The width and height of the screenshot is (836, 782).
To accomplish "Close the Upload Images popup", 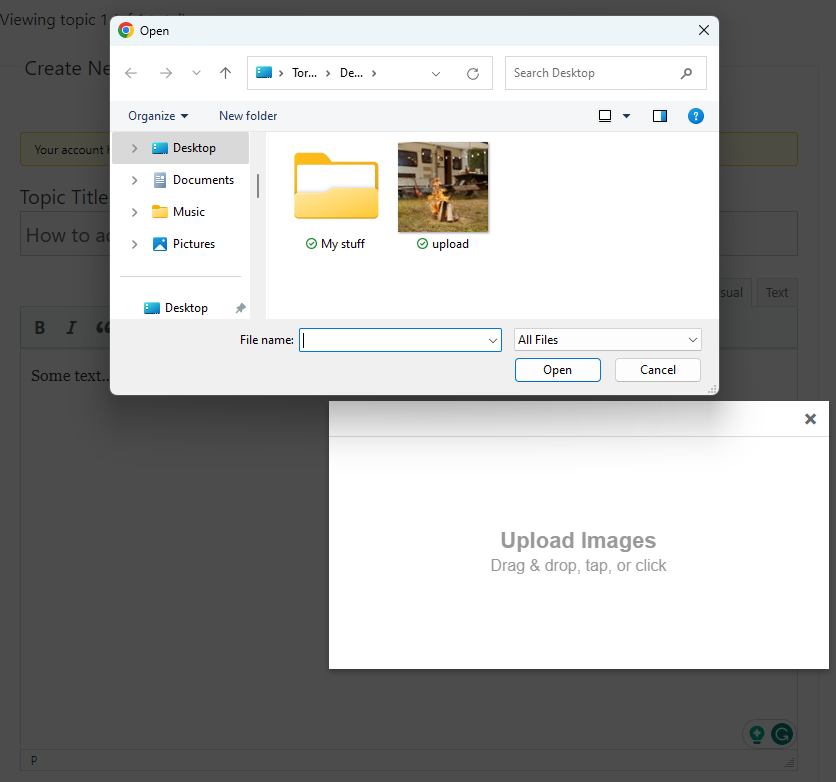I will click(x=810, y=419).
